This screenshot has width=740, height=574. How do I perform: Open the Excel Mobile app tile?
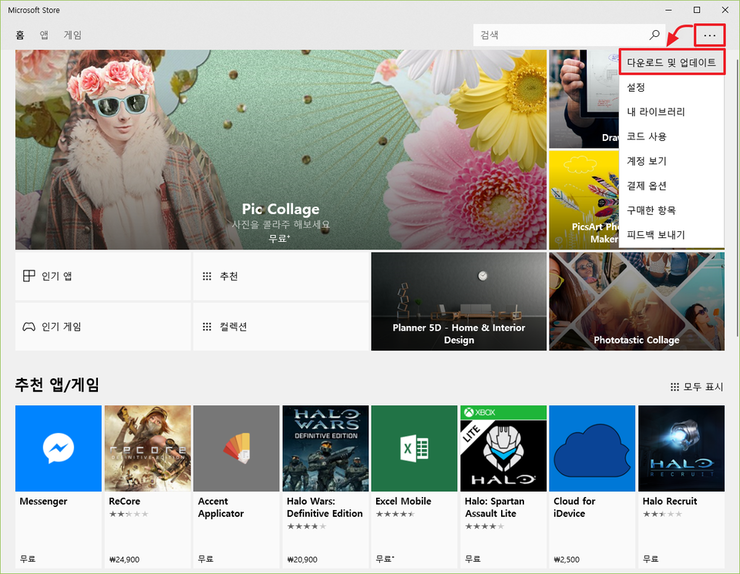pyautogui.click(x=414, y=486)
